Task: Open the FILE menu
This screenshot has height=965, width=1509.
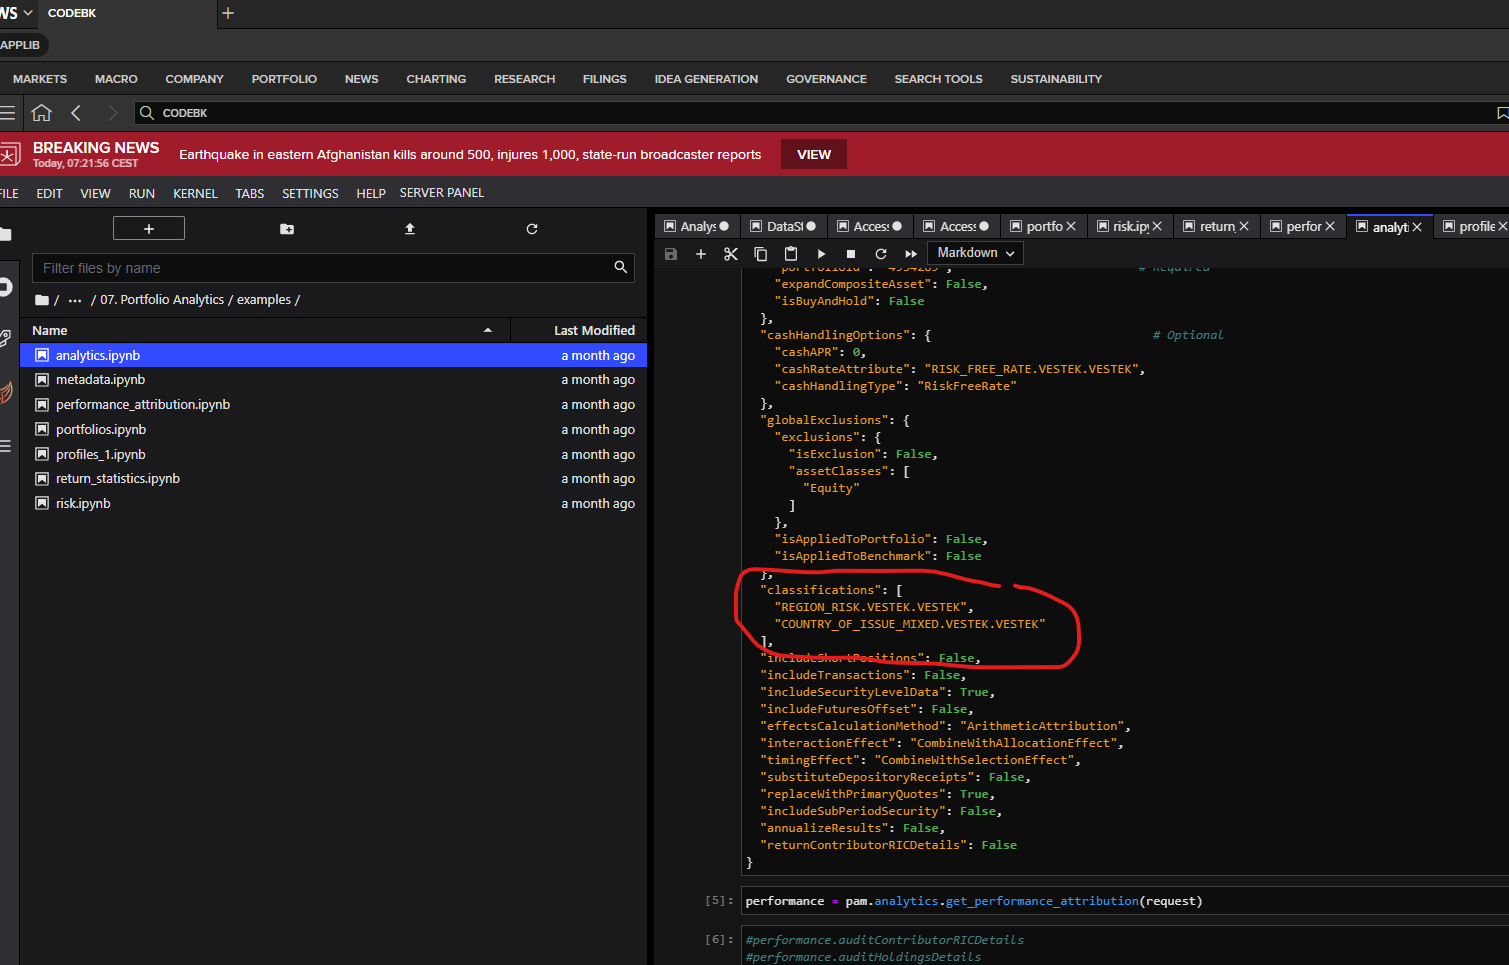Action: click(8, 194)
